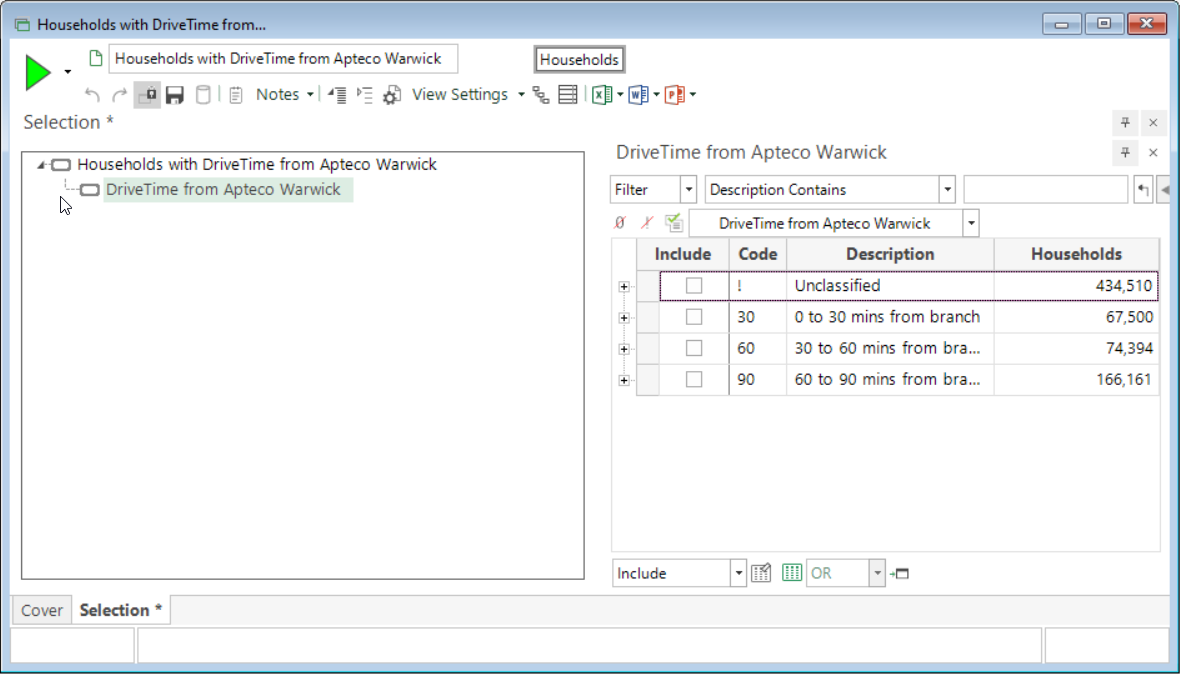Tick the 0 to 30 mins checkbox
Screen dimensions: 1180x674
(x=694, y=317)
